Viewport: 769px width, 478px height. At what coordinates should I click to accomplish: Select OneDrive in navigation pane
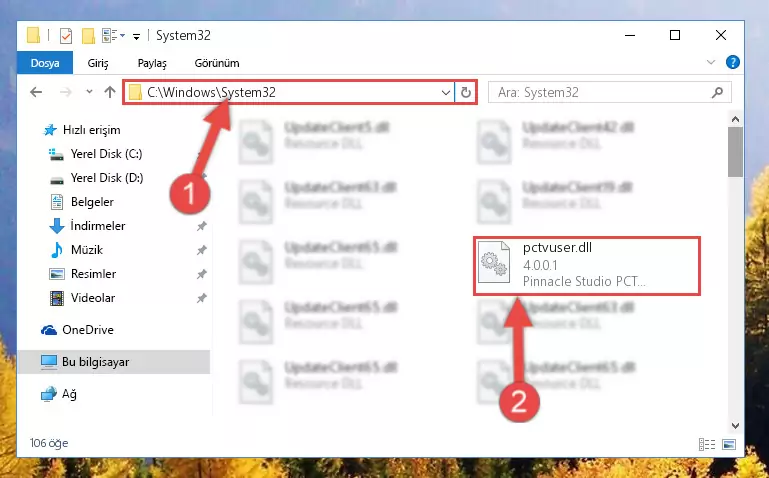click(x=88, y=330)
